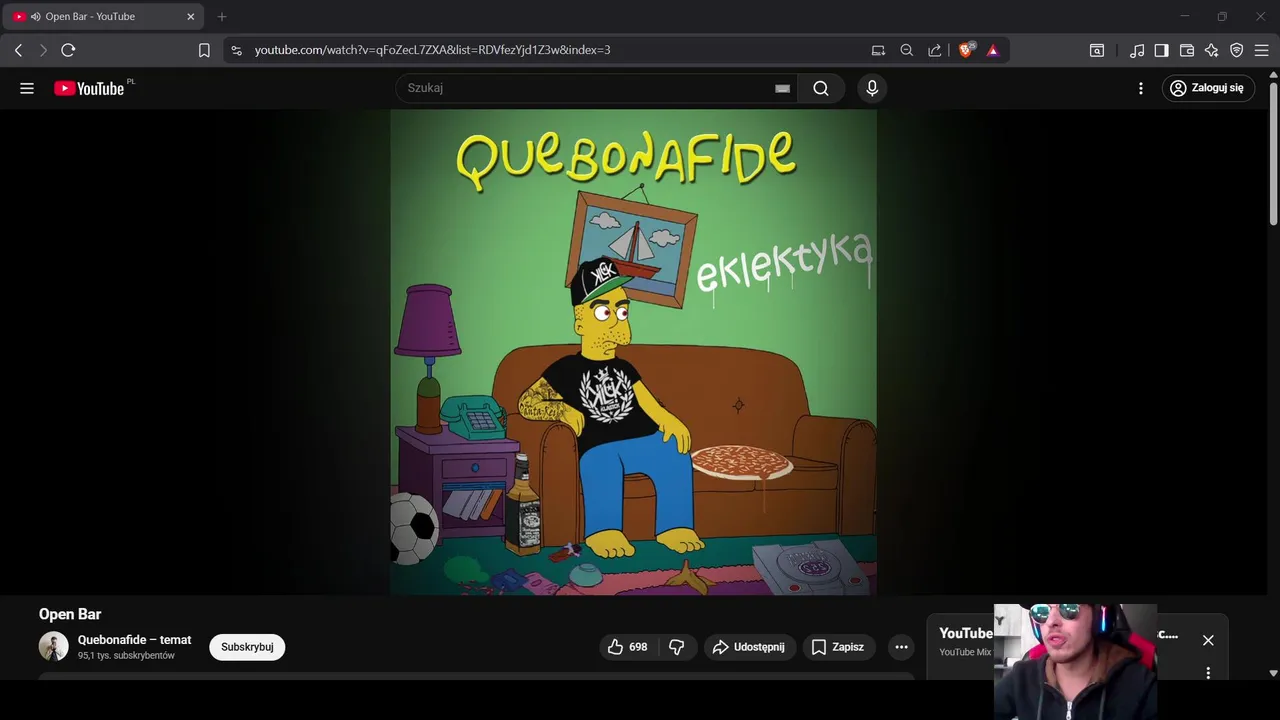Click the scrollbar down arrow

(x=1273, y=674)
